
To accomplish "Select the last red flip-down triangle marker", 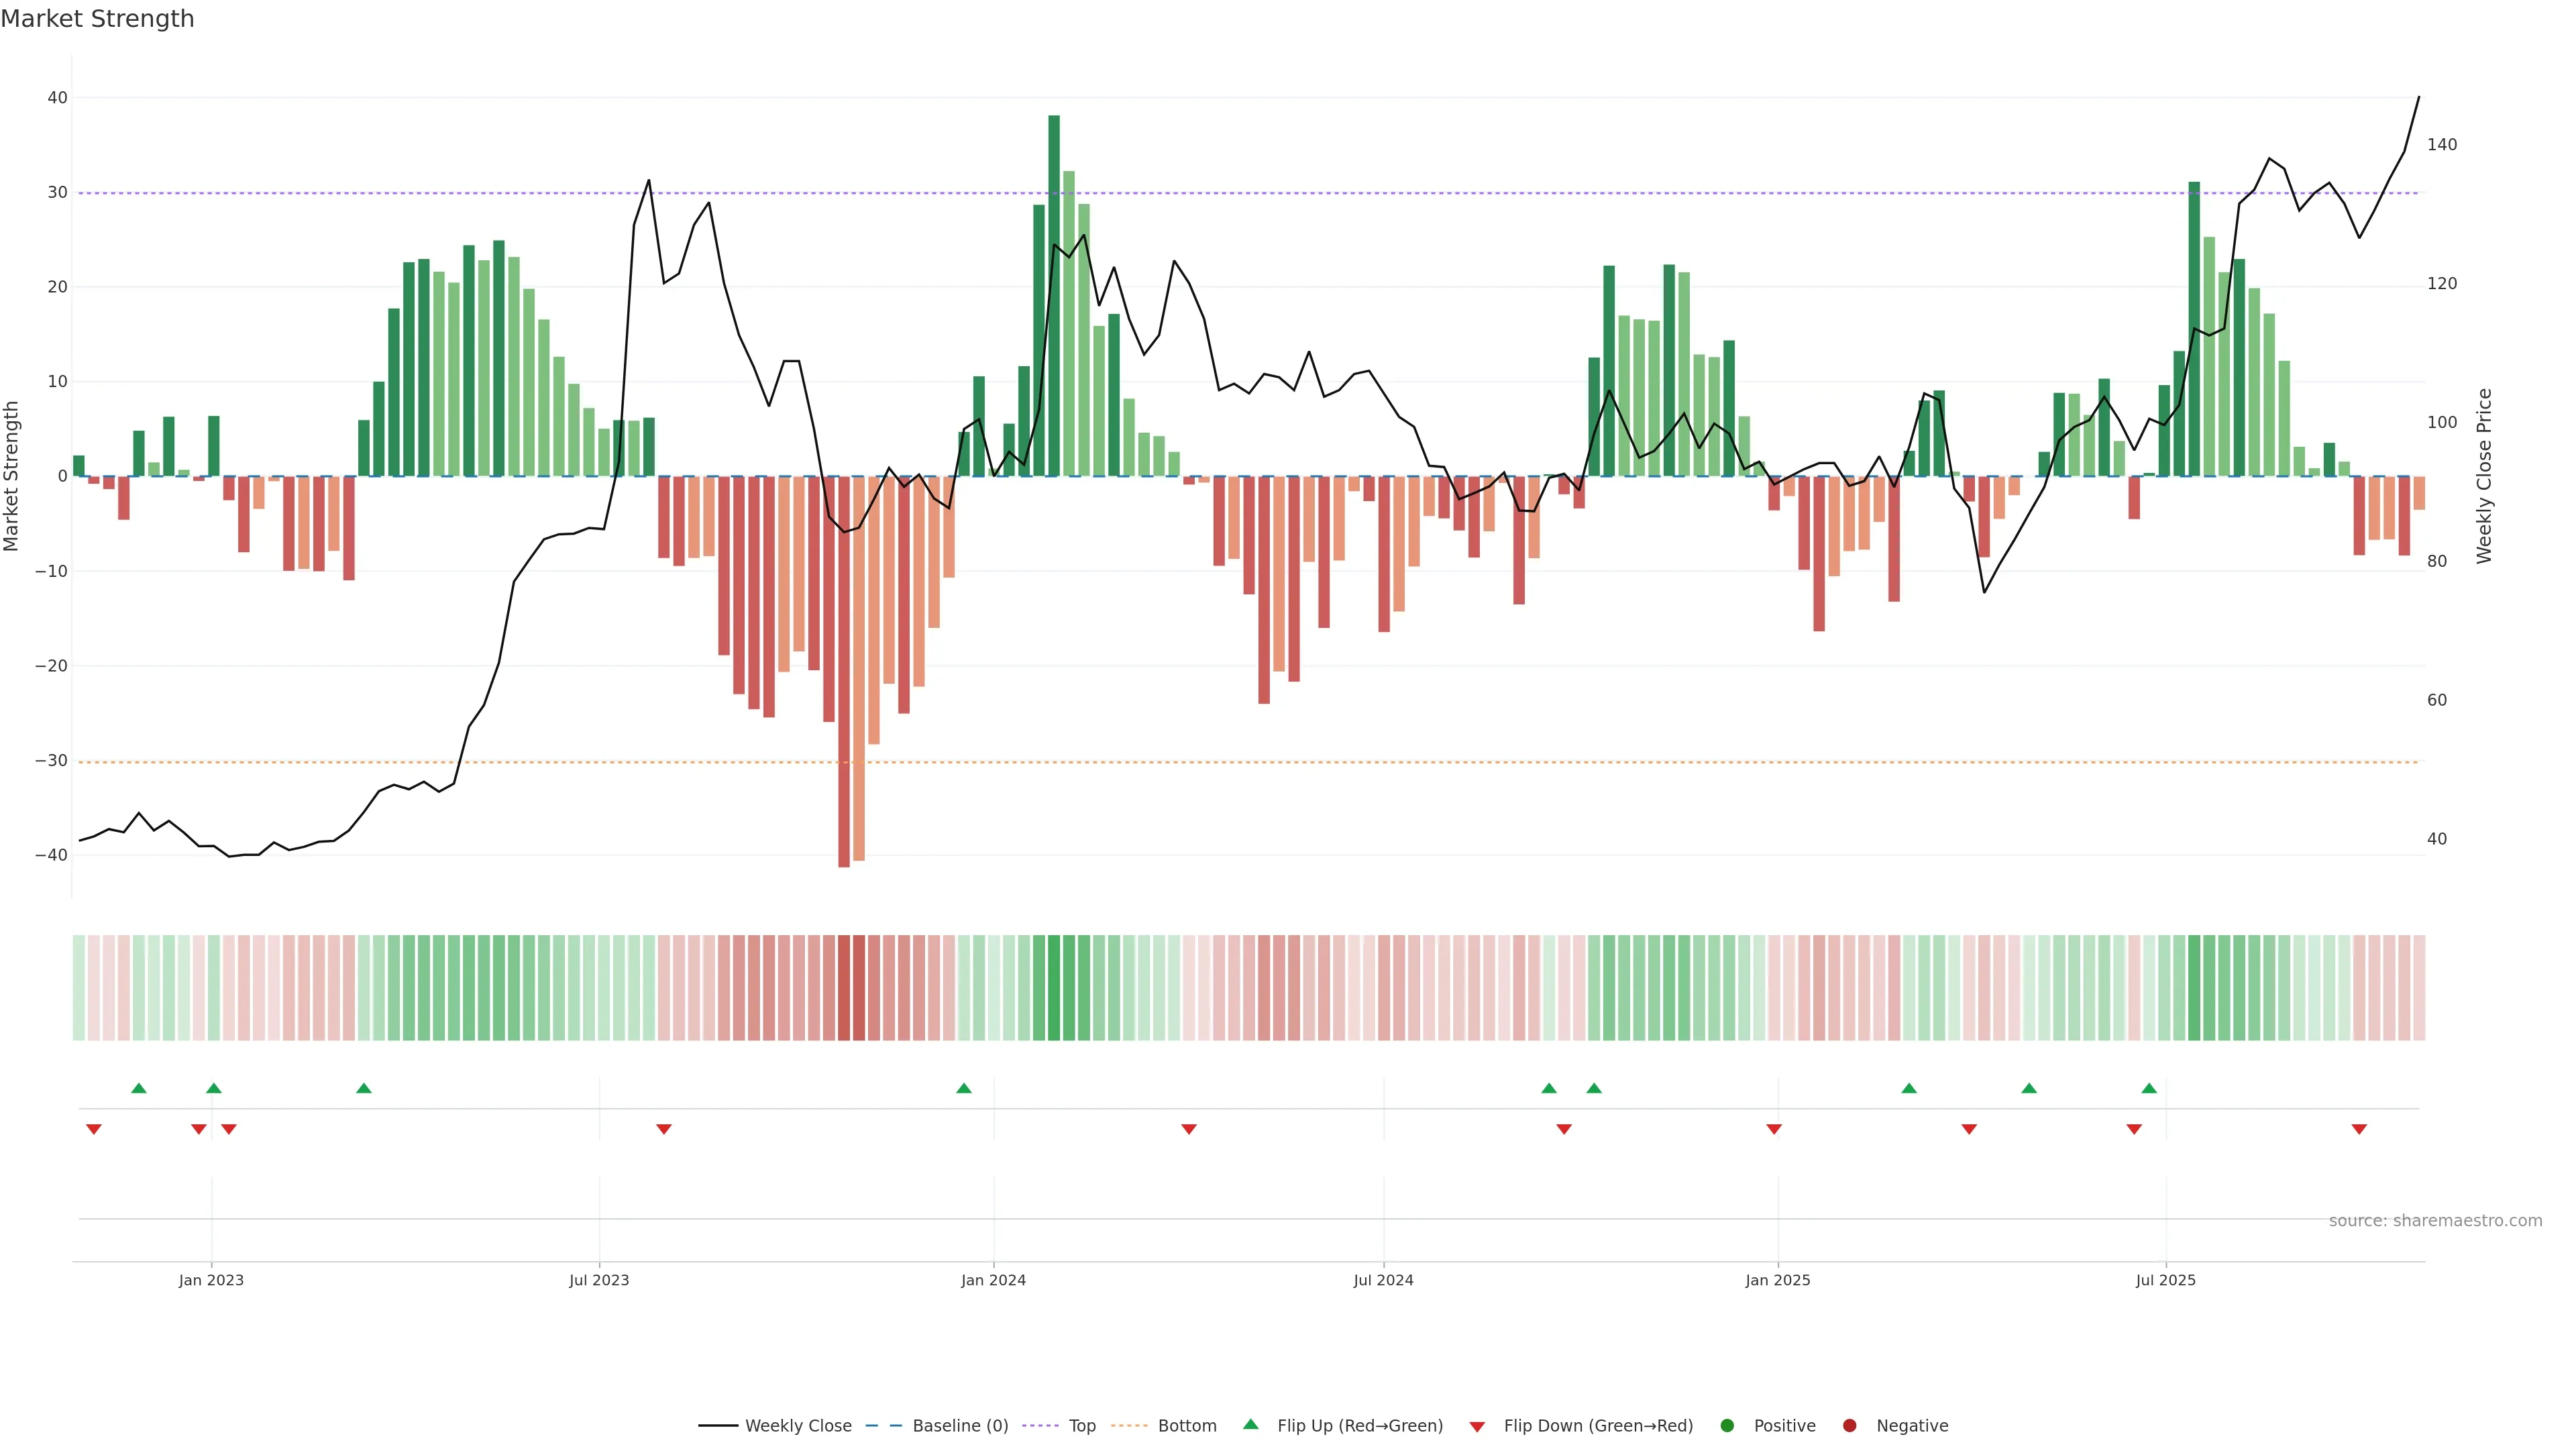I will click(2359, 1129).
